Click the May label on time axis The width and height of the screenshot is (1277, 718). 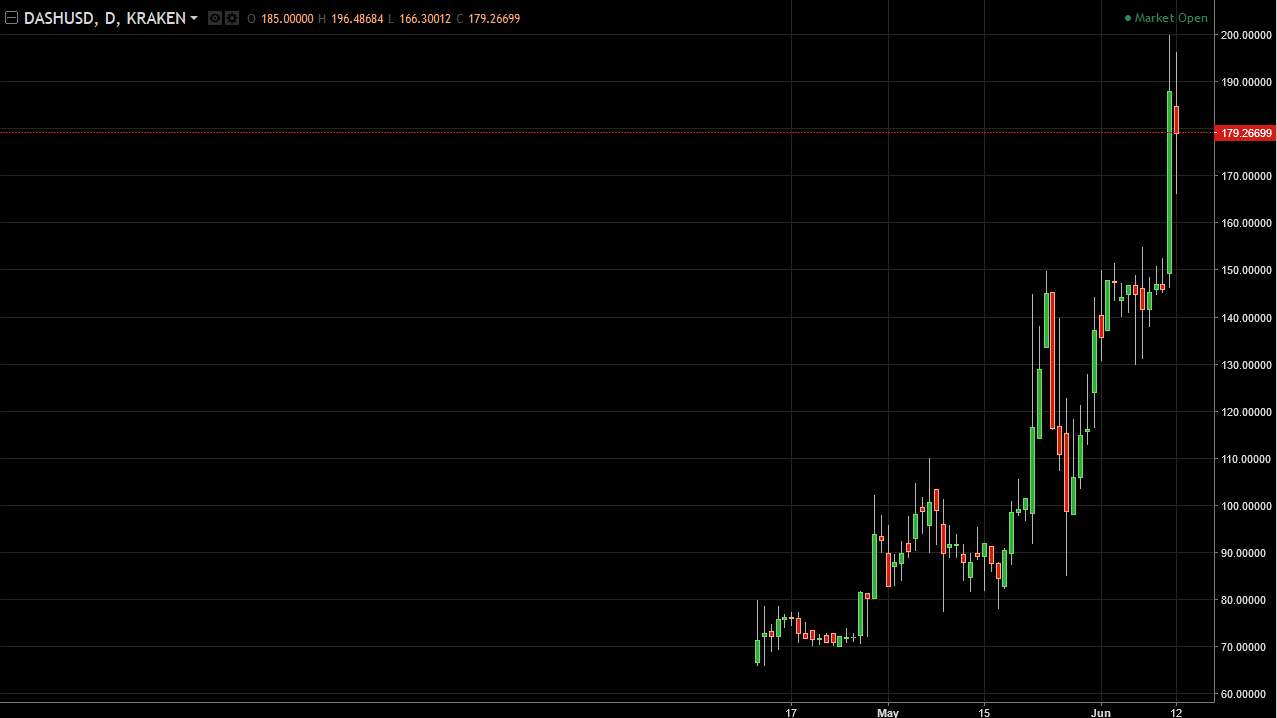click(888, 713)
